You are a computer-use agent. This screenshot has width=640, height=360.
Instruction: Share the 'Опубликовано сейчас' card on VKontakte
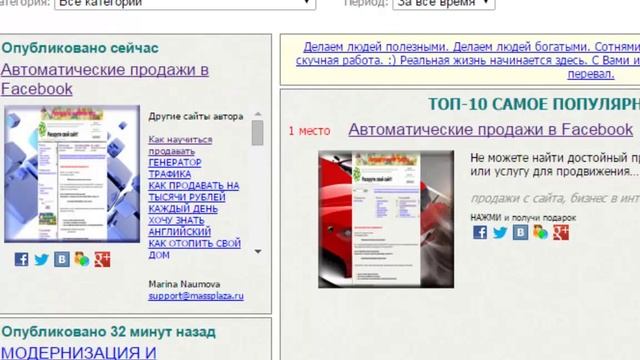point(62,259)
